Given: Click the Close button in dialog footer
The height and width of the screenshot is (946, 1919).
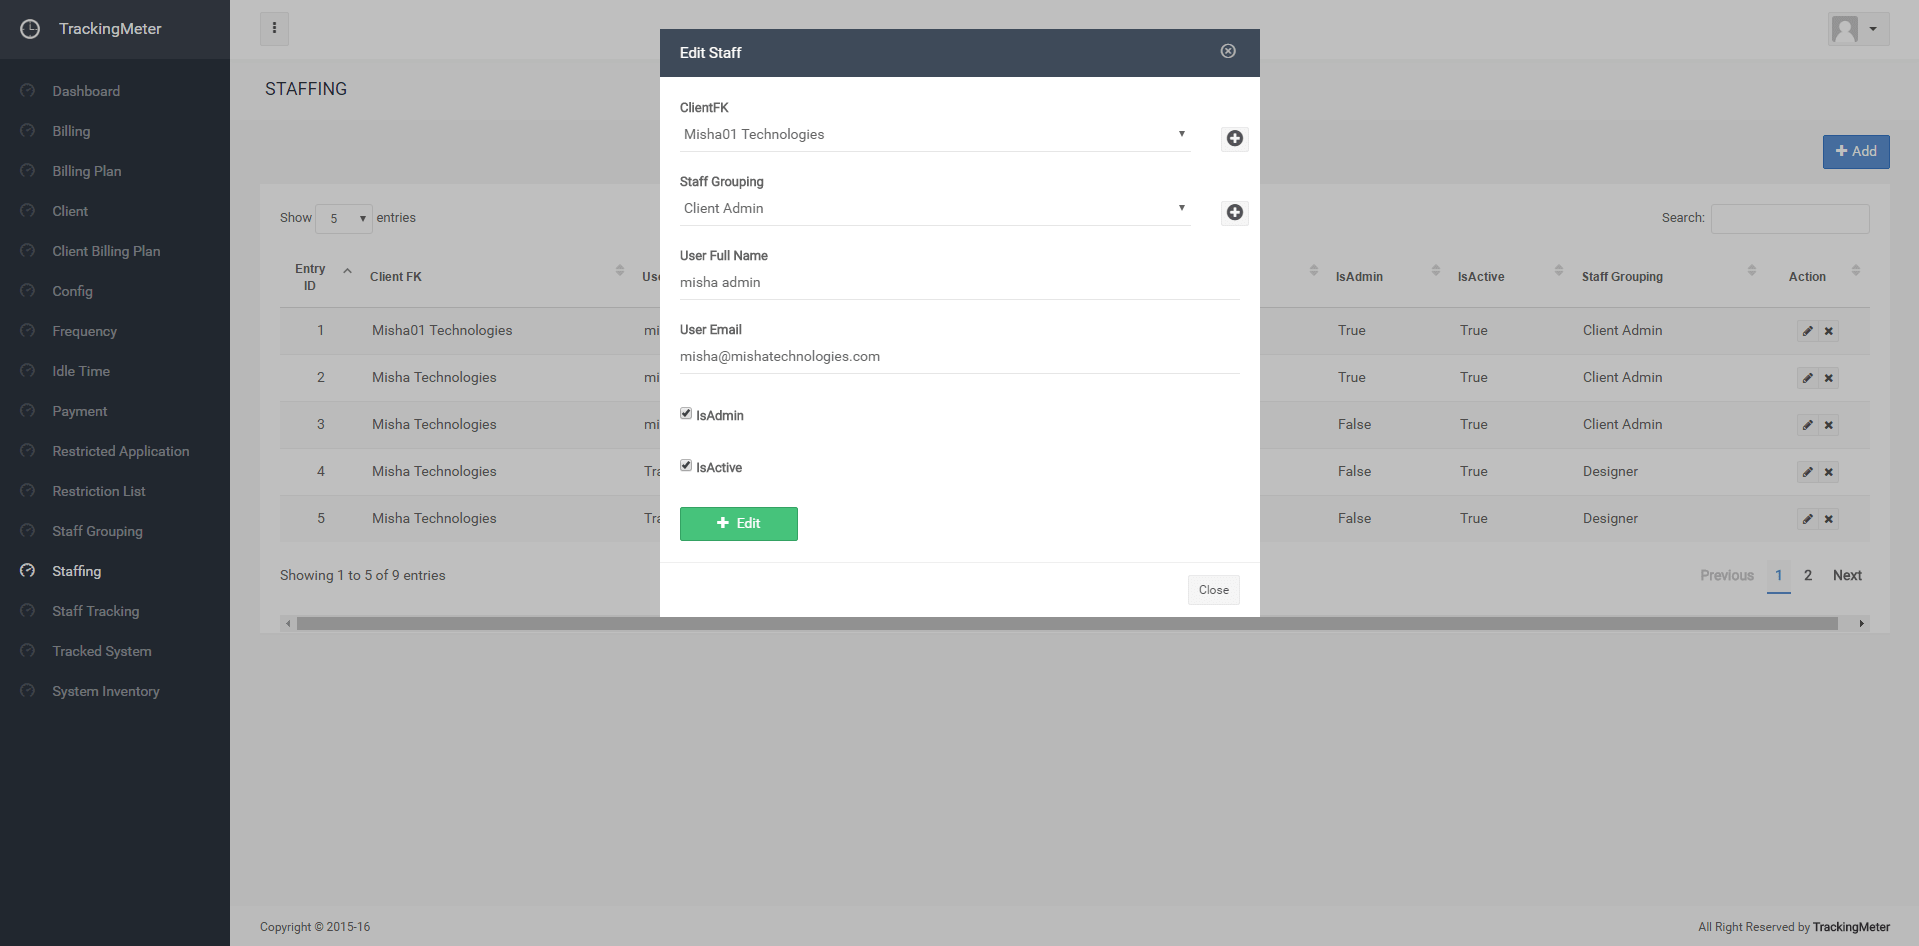Looking at the screenshot, I should click(x=1213, y=590).
